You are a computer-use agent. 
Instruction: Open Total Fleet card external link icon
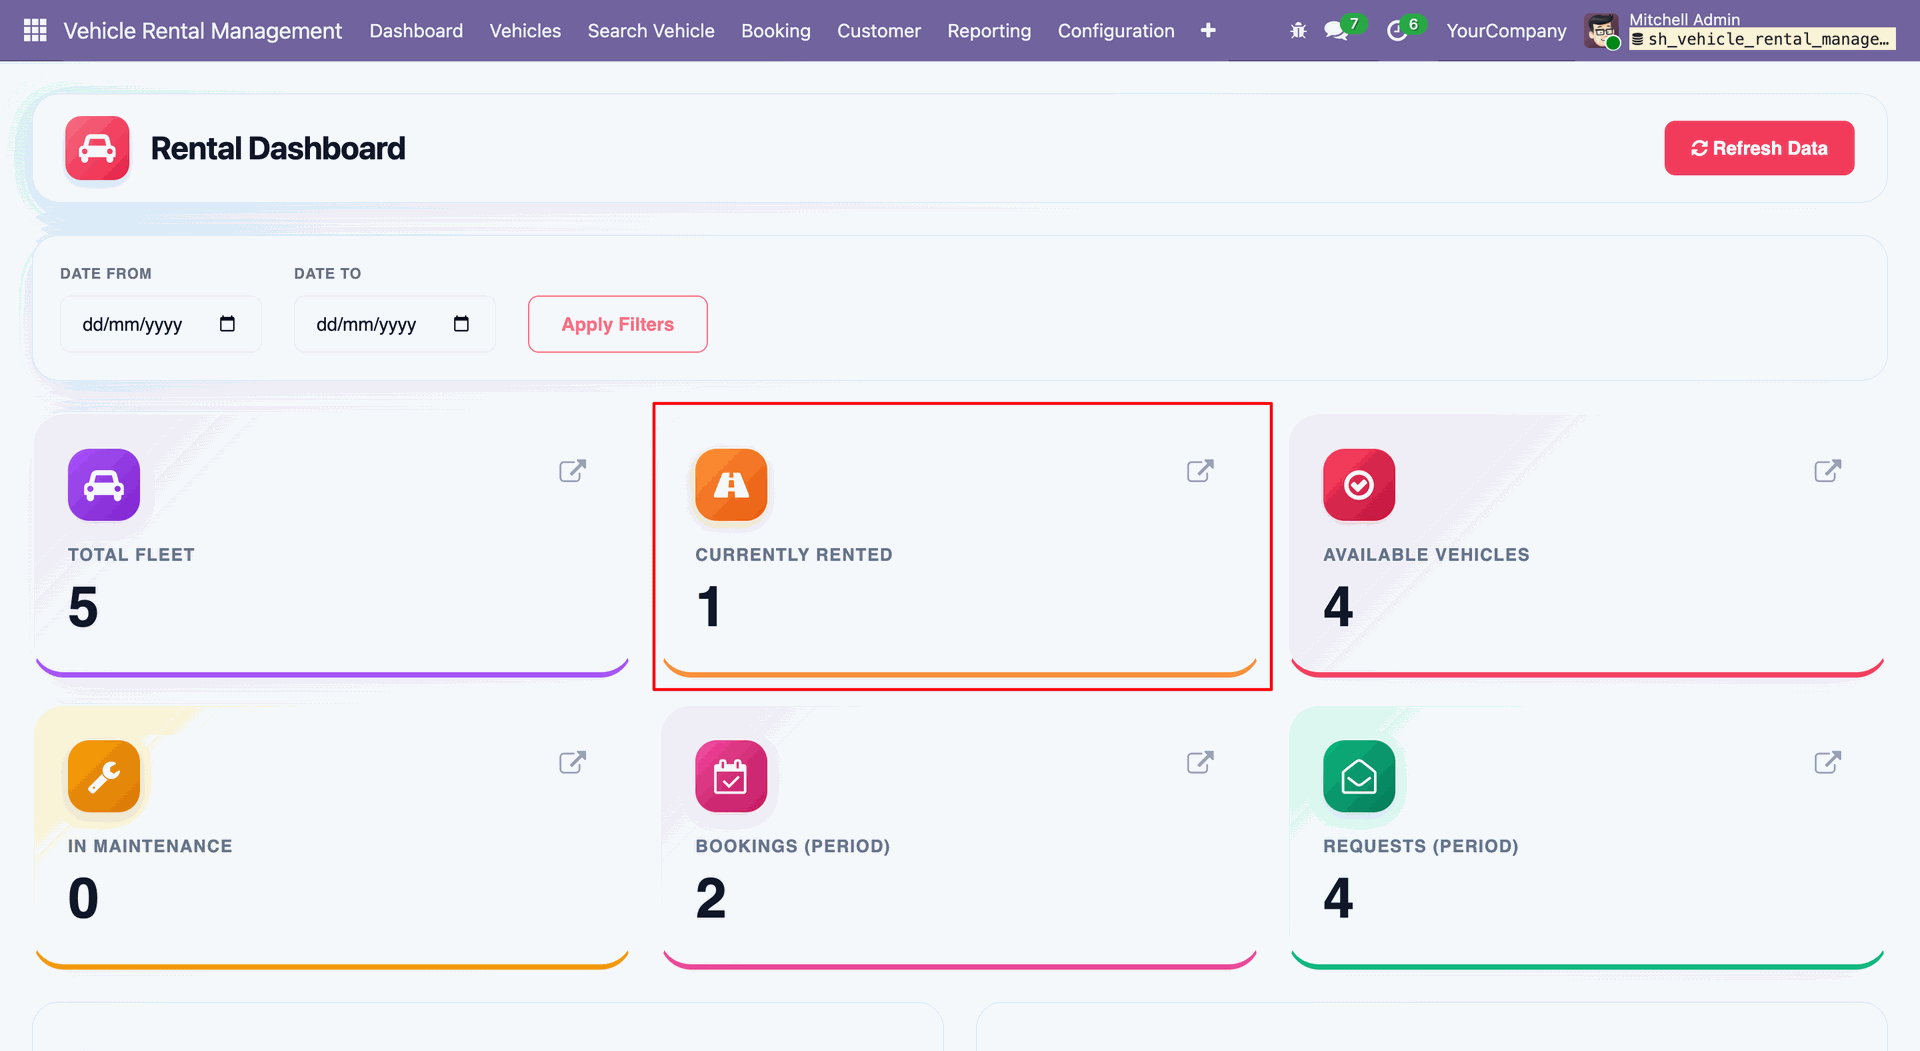(x=572, y=471)
